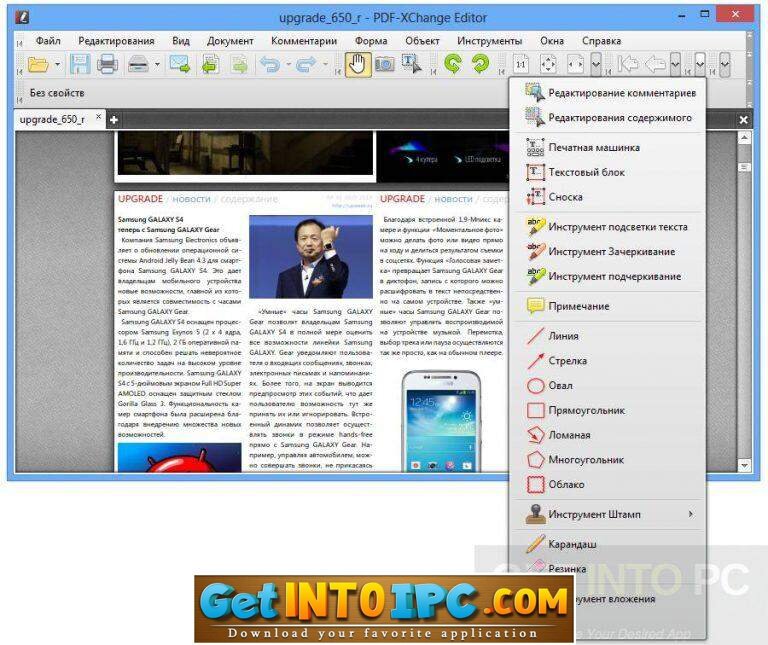Click the Open folder toolbar icon
768x645 pixels.
pos(38,64)
